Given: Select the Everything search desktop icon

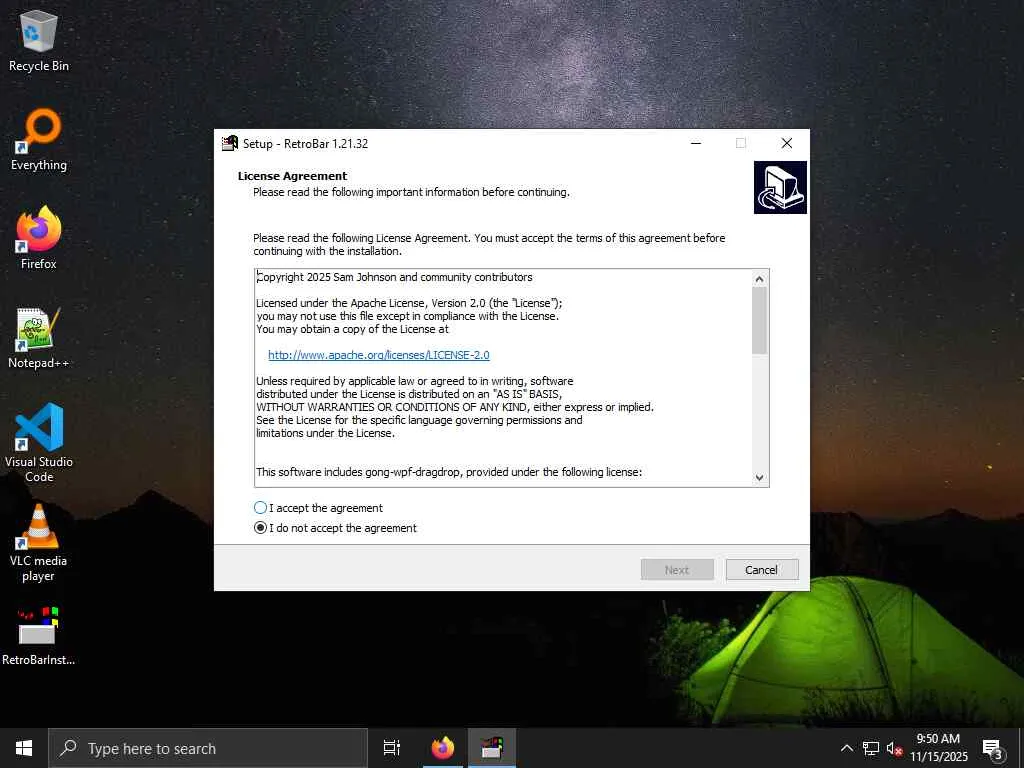Looking at the screenshot, I should [x=39, y=140].
